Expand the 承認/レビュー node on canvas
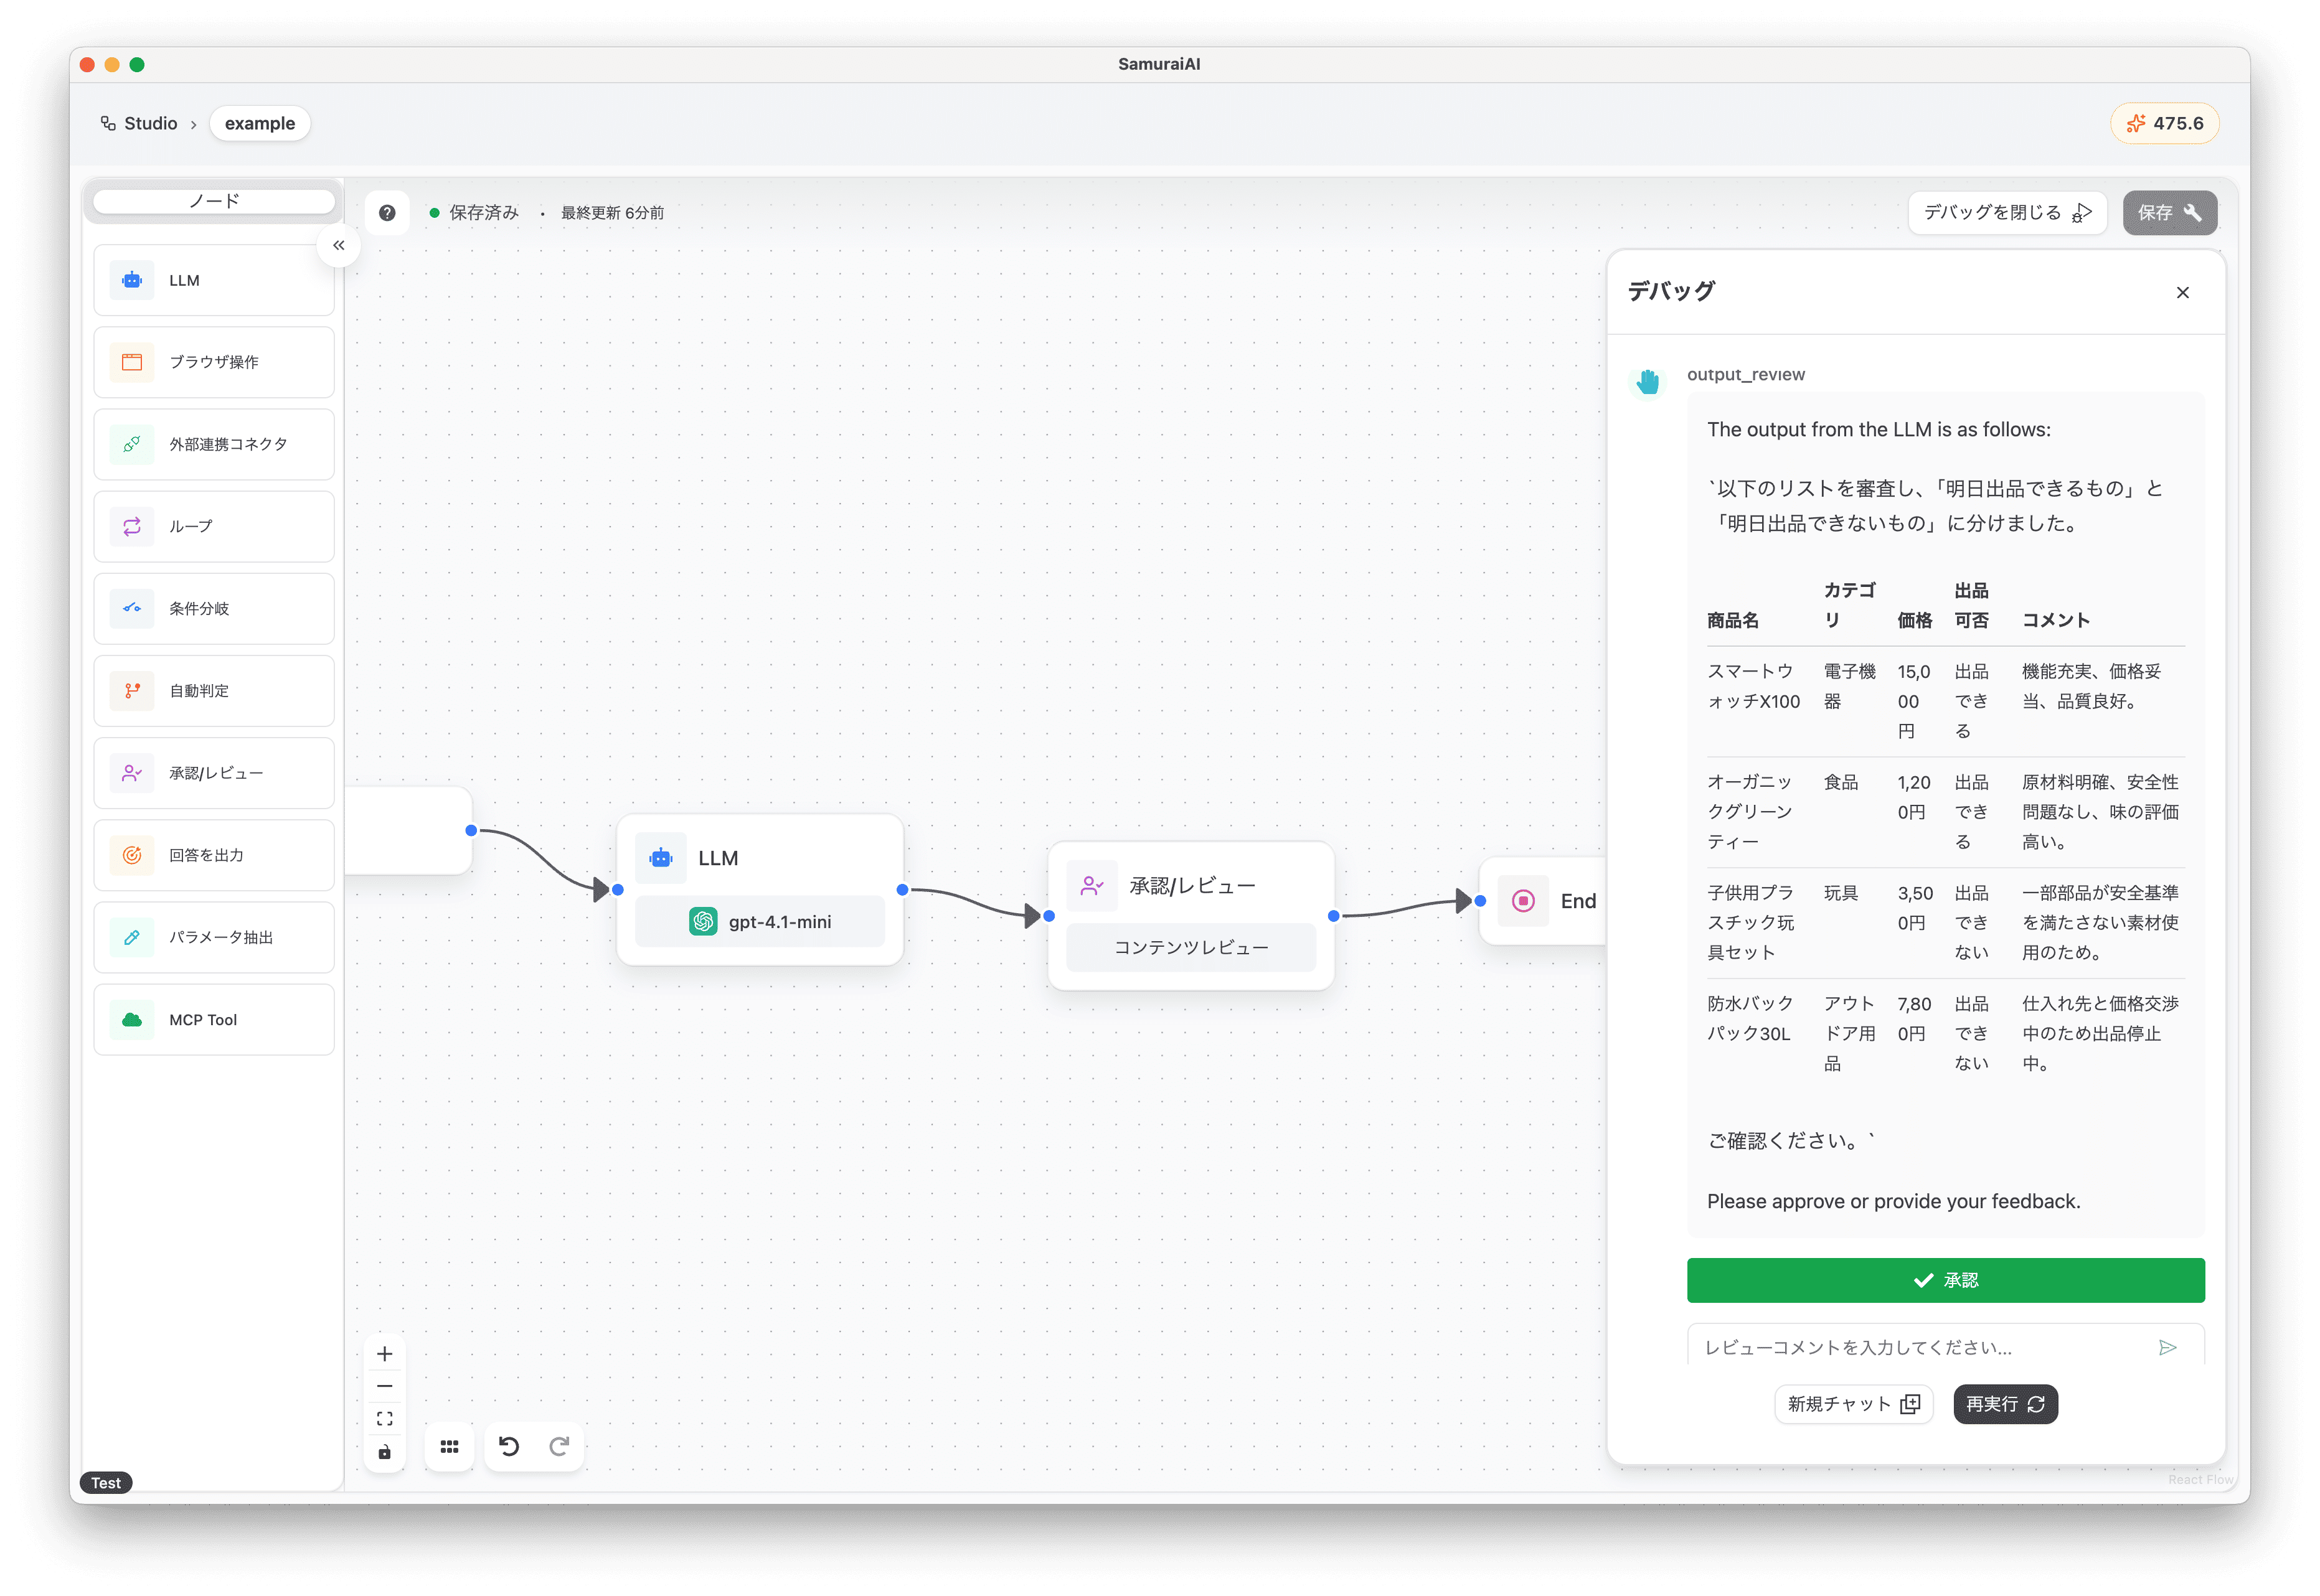Viewport: 2320px width, 1596px height. click(x=1191, y=886)
